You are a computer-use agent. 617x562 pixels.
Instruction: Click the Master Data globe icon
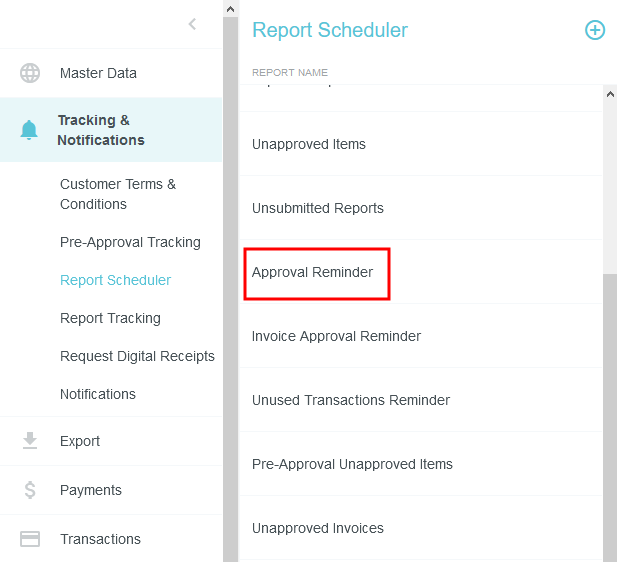click(x=30, y=73)
